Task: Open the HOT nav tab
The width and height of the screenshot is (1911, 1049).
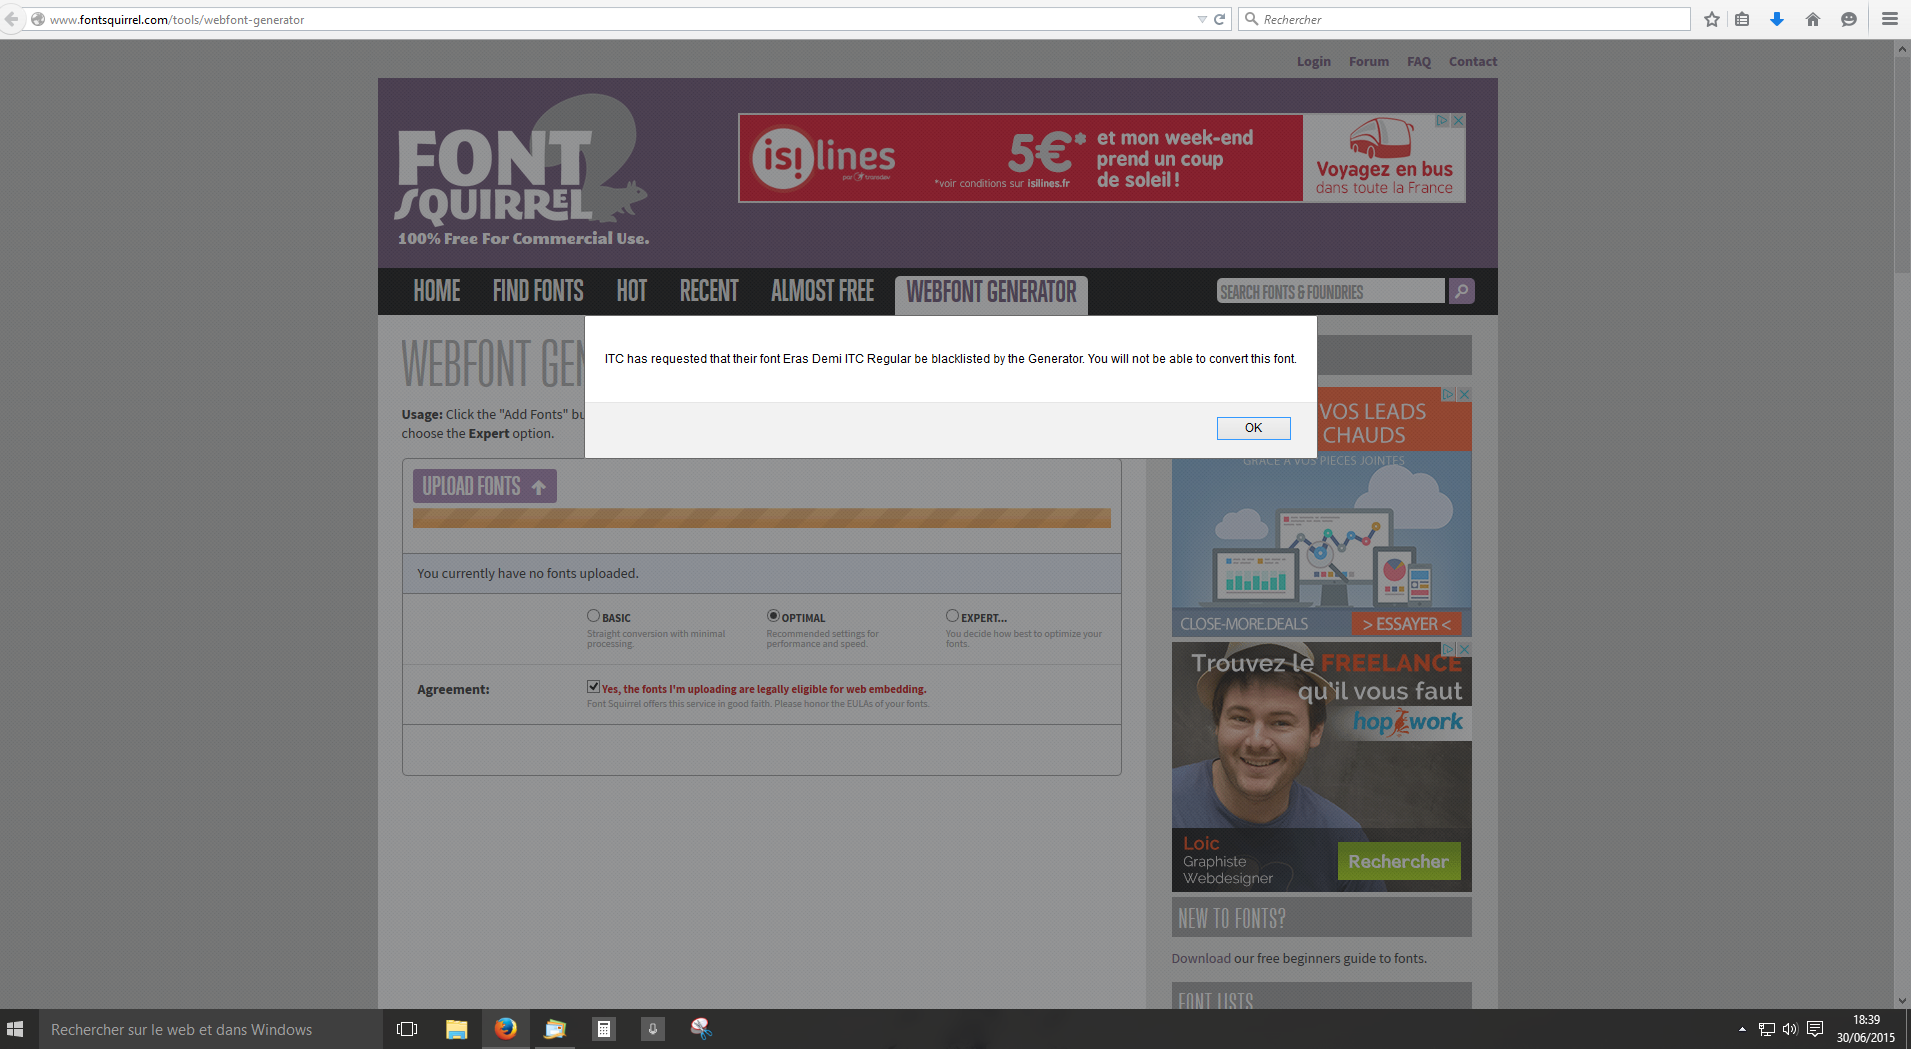Action: pos(632,291)
